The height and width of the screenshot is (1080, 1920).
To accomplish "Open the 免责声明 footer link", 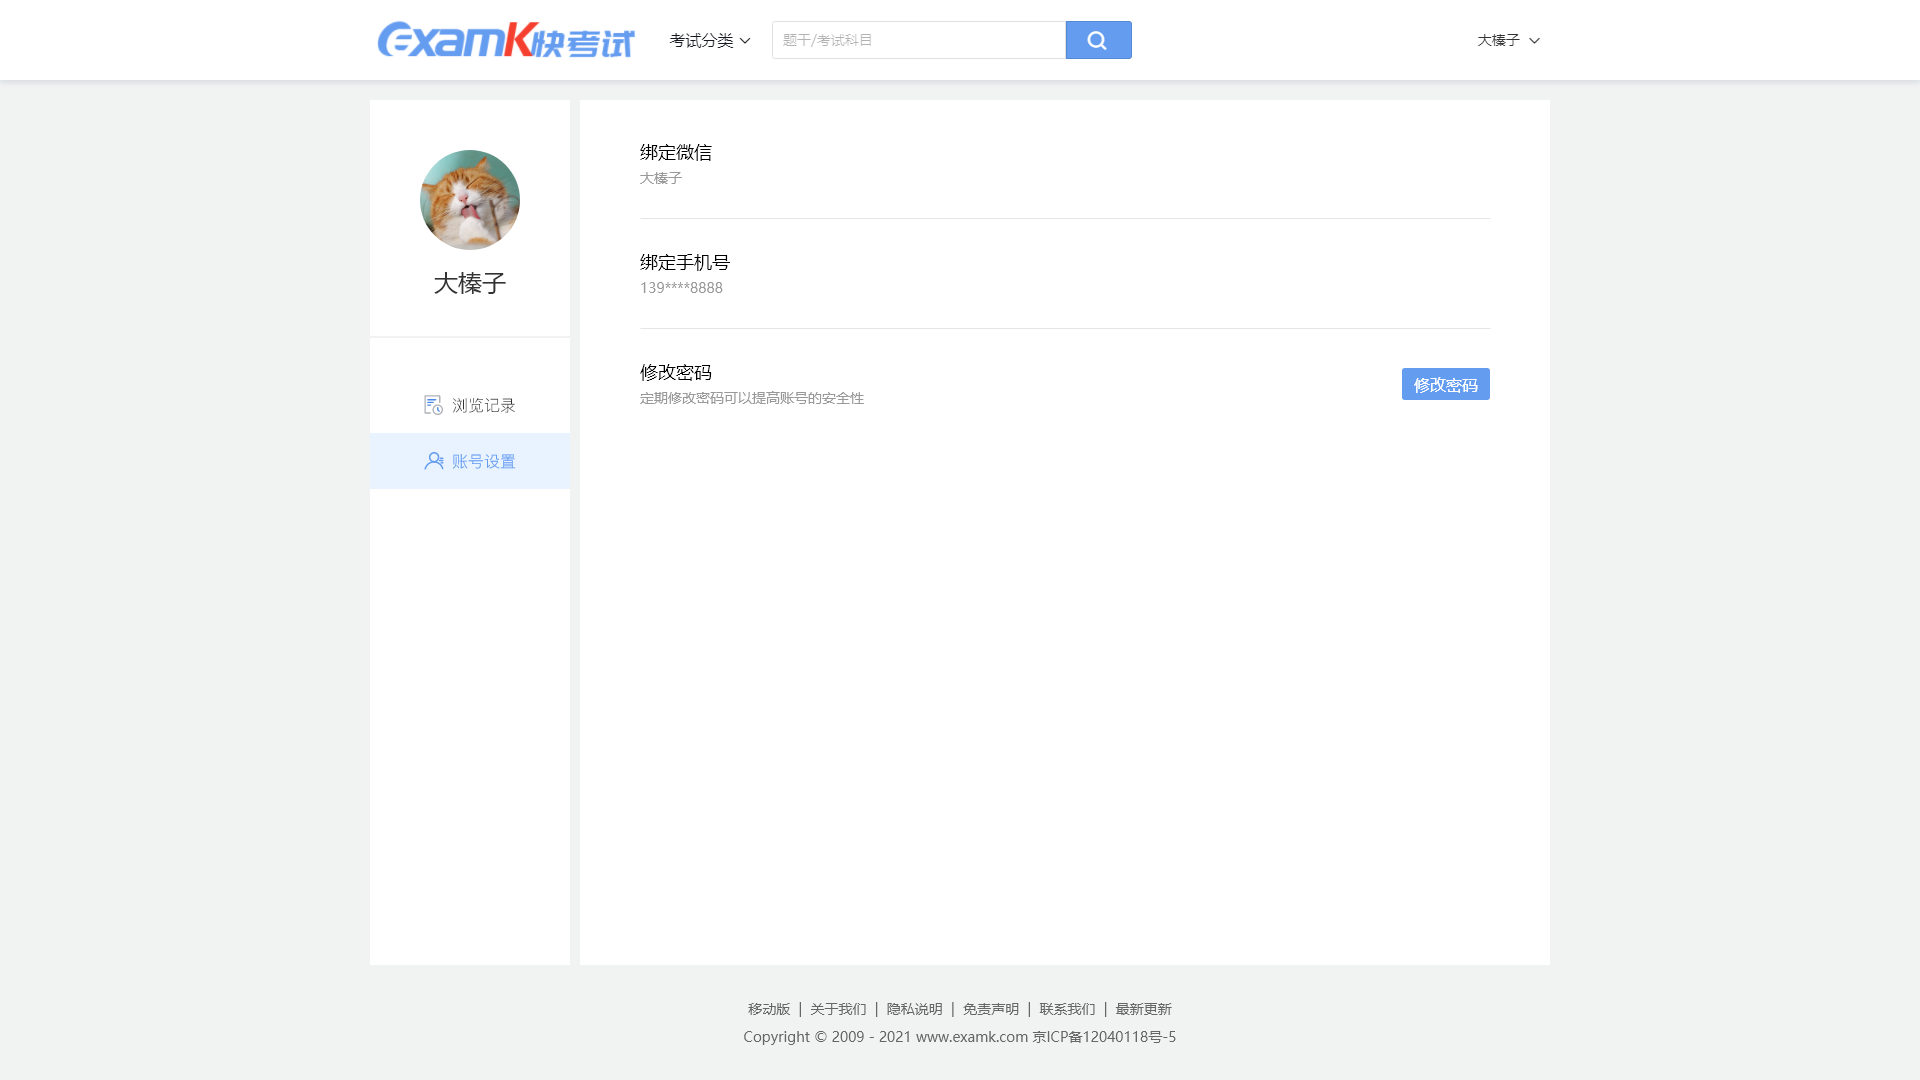I will click(991, 1009).
